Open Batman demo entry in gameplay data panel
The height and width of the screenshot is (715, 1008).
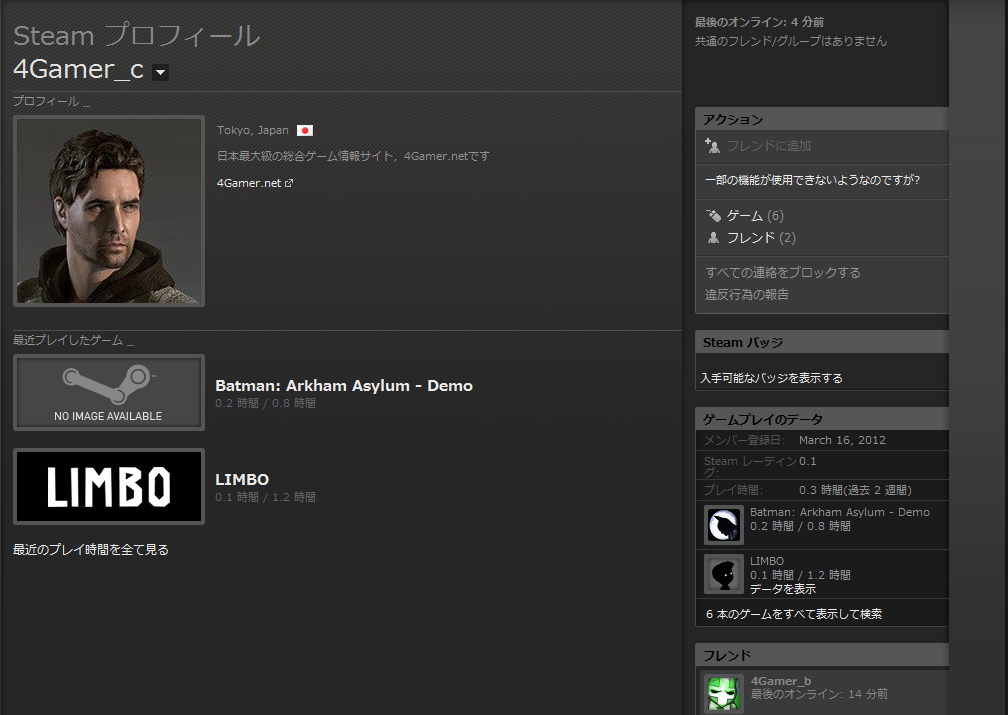click(x=840, y=512)
